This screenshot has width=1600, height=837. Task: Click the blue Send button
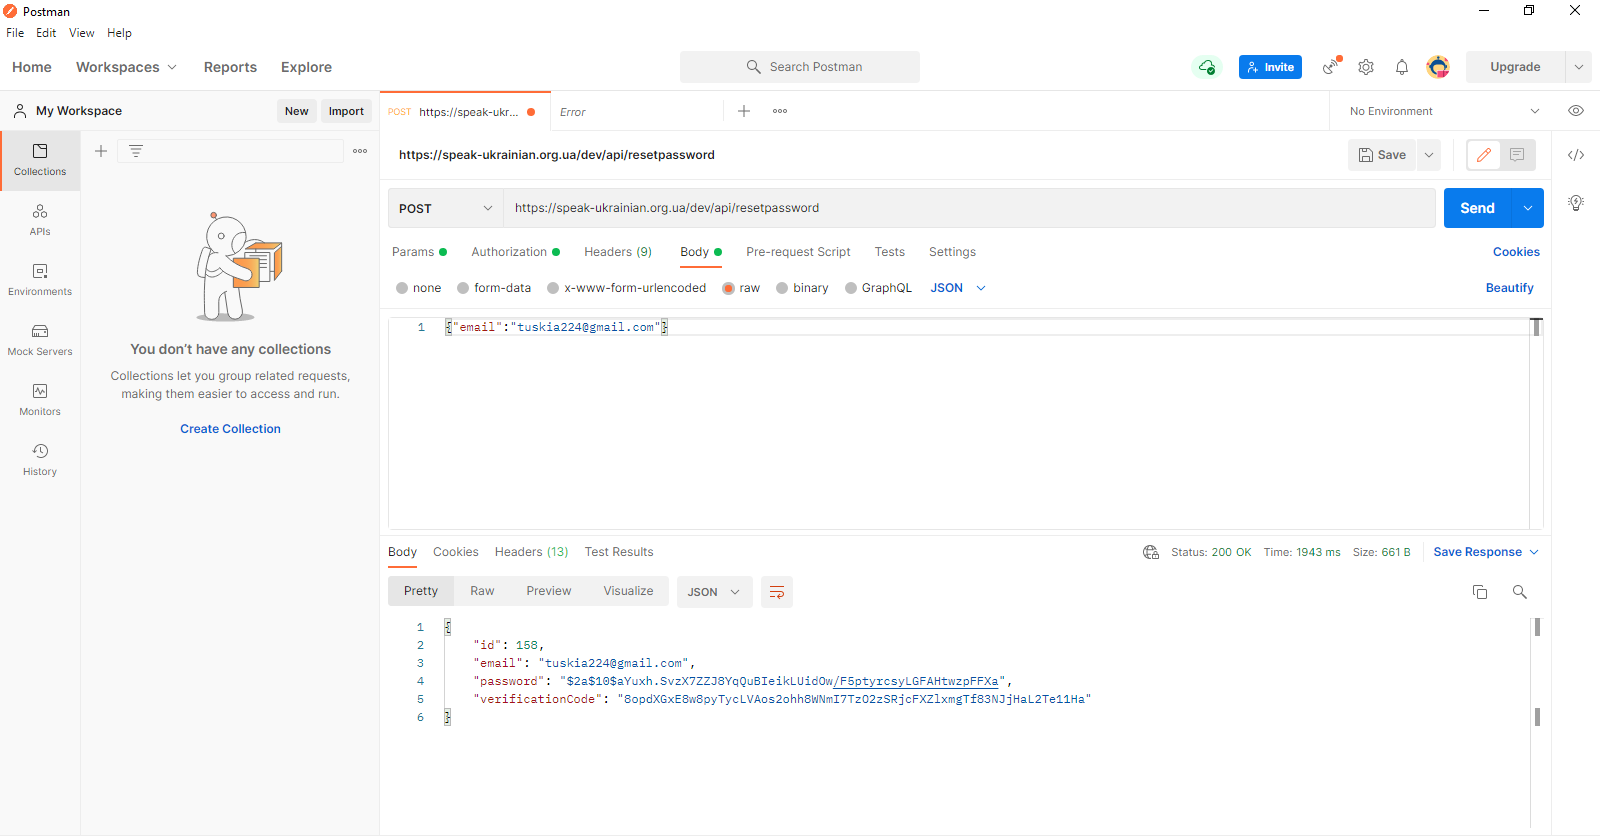(1477, 208)
